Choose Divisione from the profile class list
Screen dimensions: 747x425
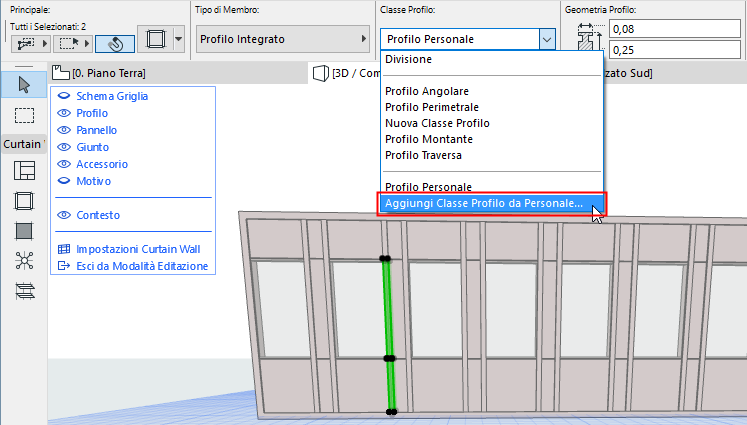coord(492,59)
